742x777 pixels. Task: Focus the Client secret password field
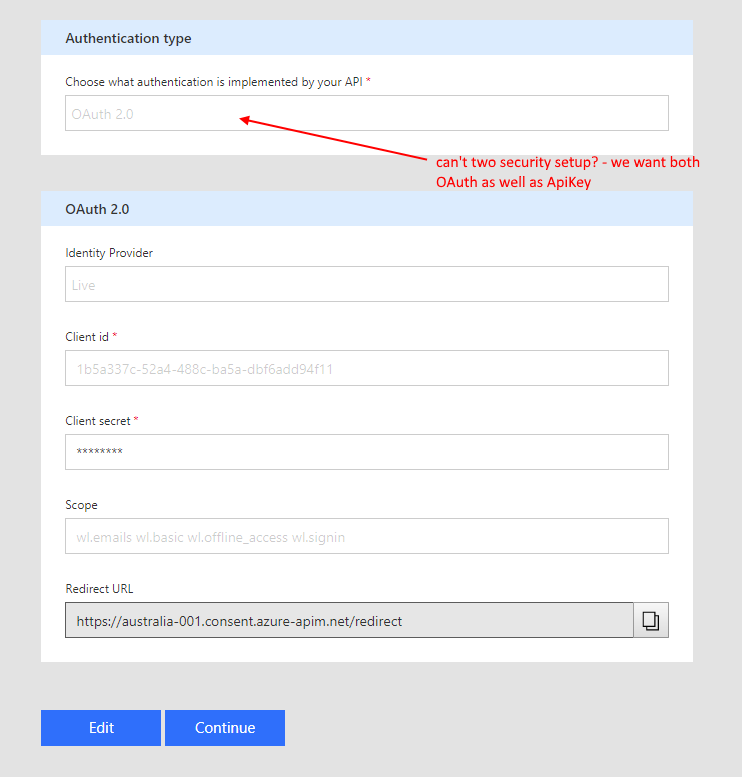[x=366, y=452]
